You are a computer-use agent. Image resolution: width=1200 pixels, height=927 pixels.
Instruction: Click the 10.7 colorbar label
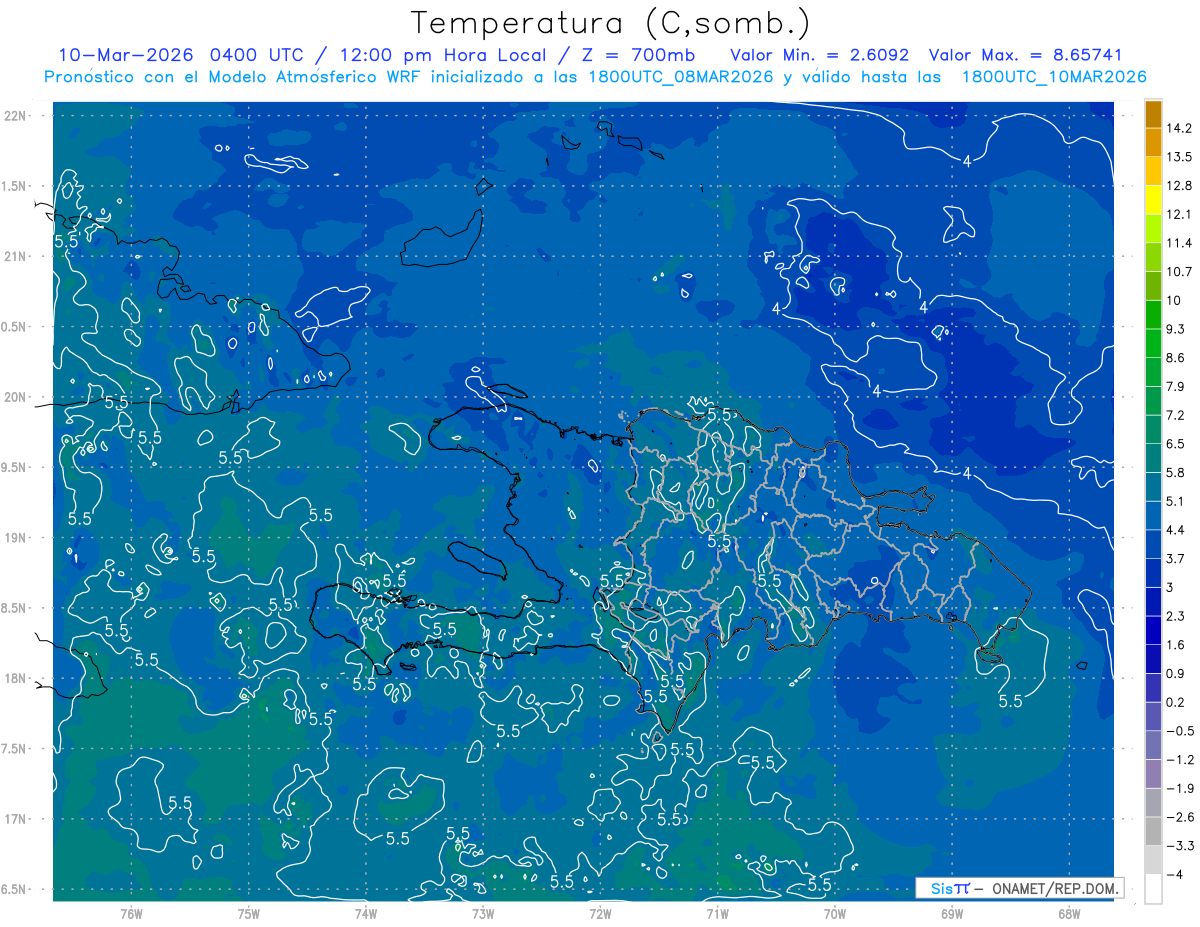(1179, 272)
